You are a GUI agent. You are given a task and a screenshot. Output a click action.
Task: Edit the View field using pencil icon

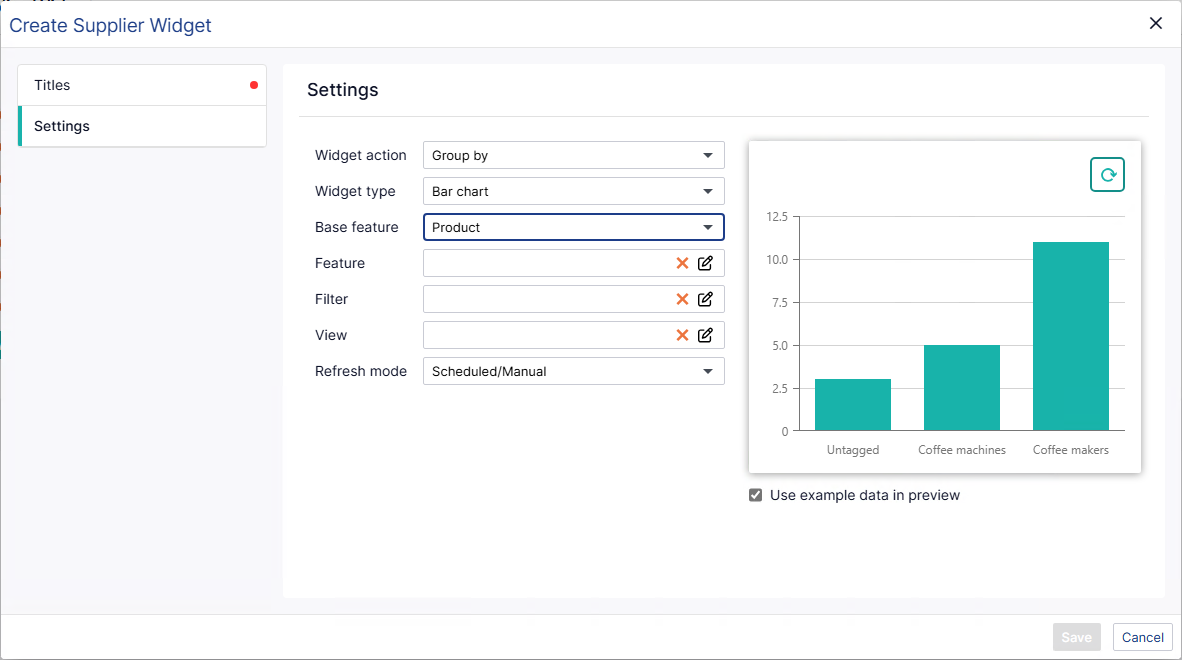click(705, 335)
